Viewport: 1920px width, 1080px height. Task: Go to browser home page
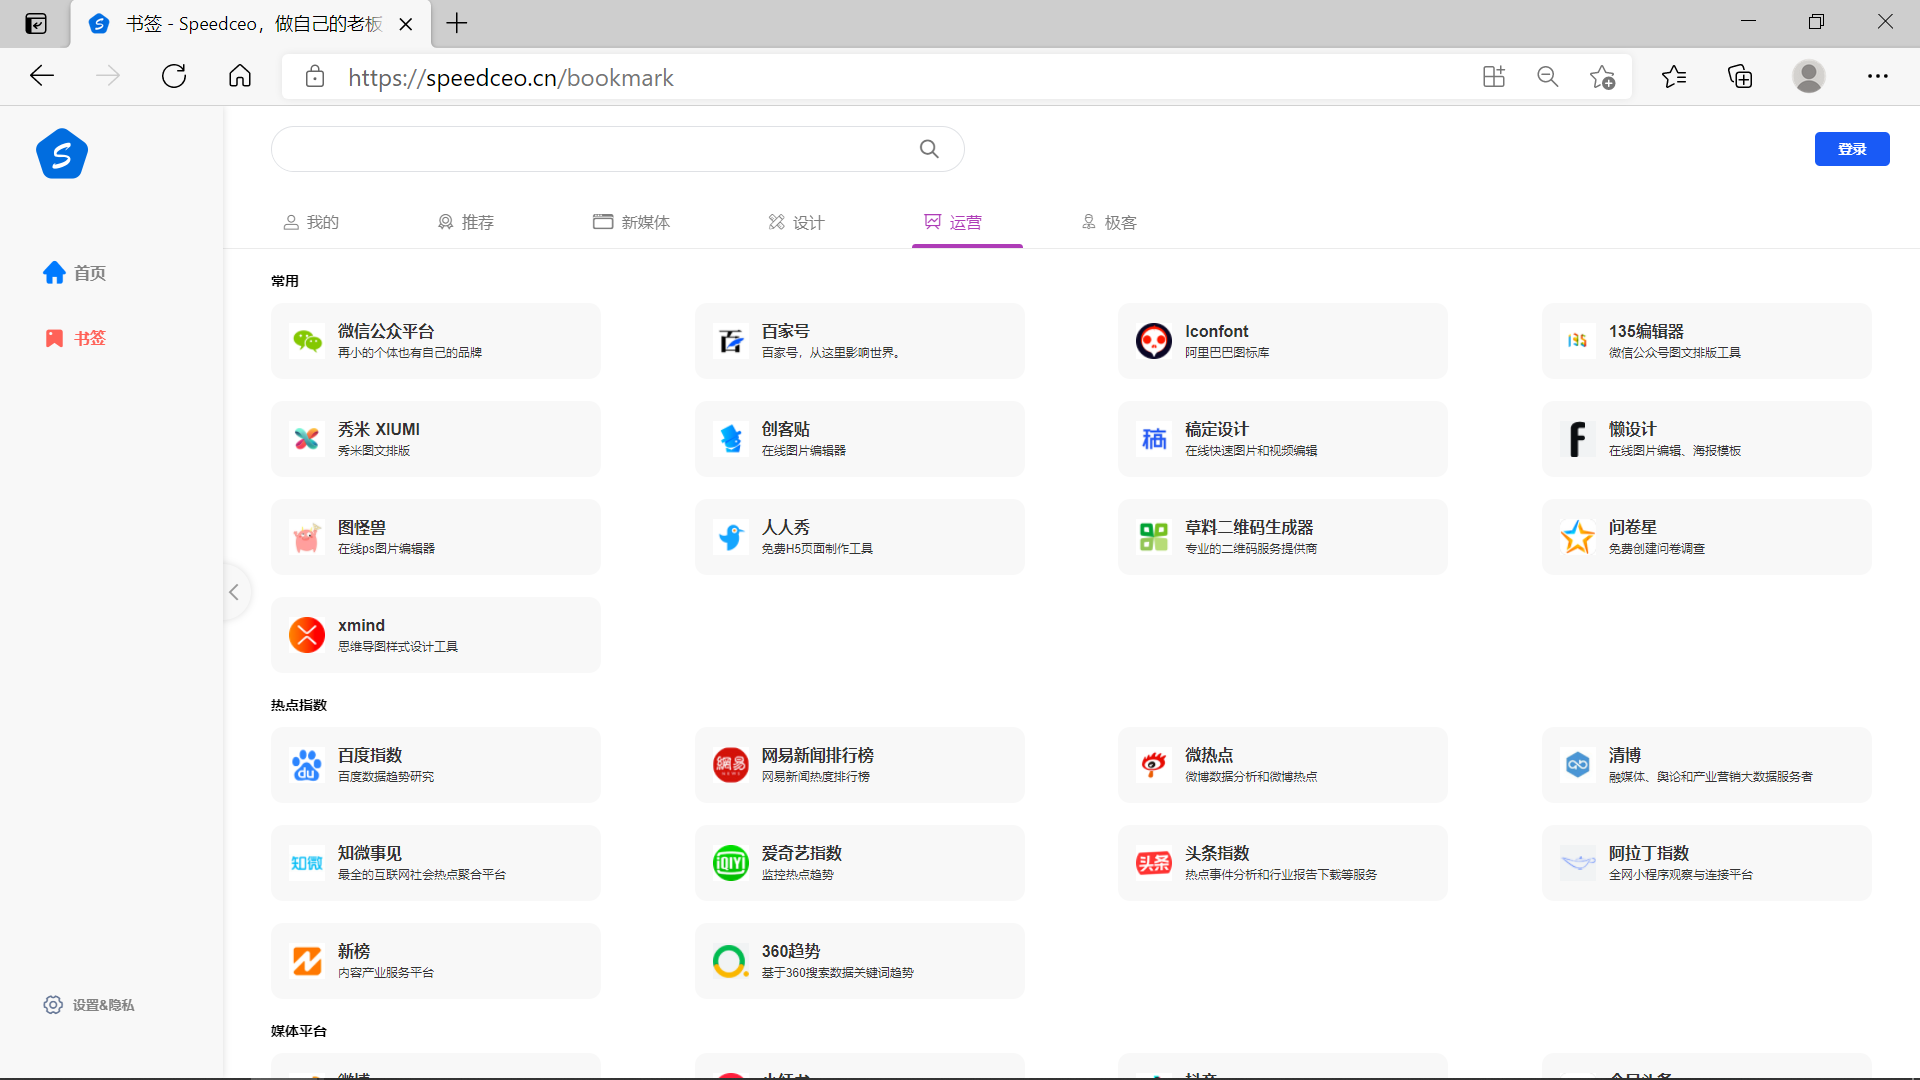(240, 76)
